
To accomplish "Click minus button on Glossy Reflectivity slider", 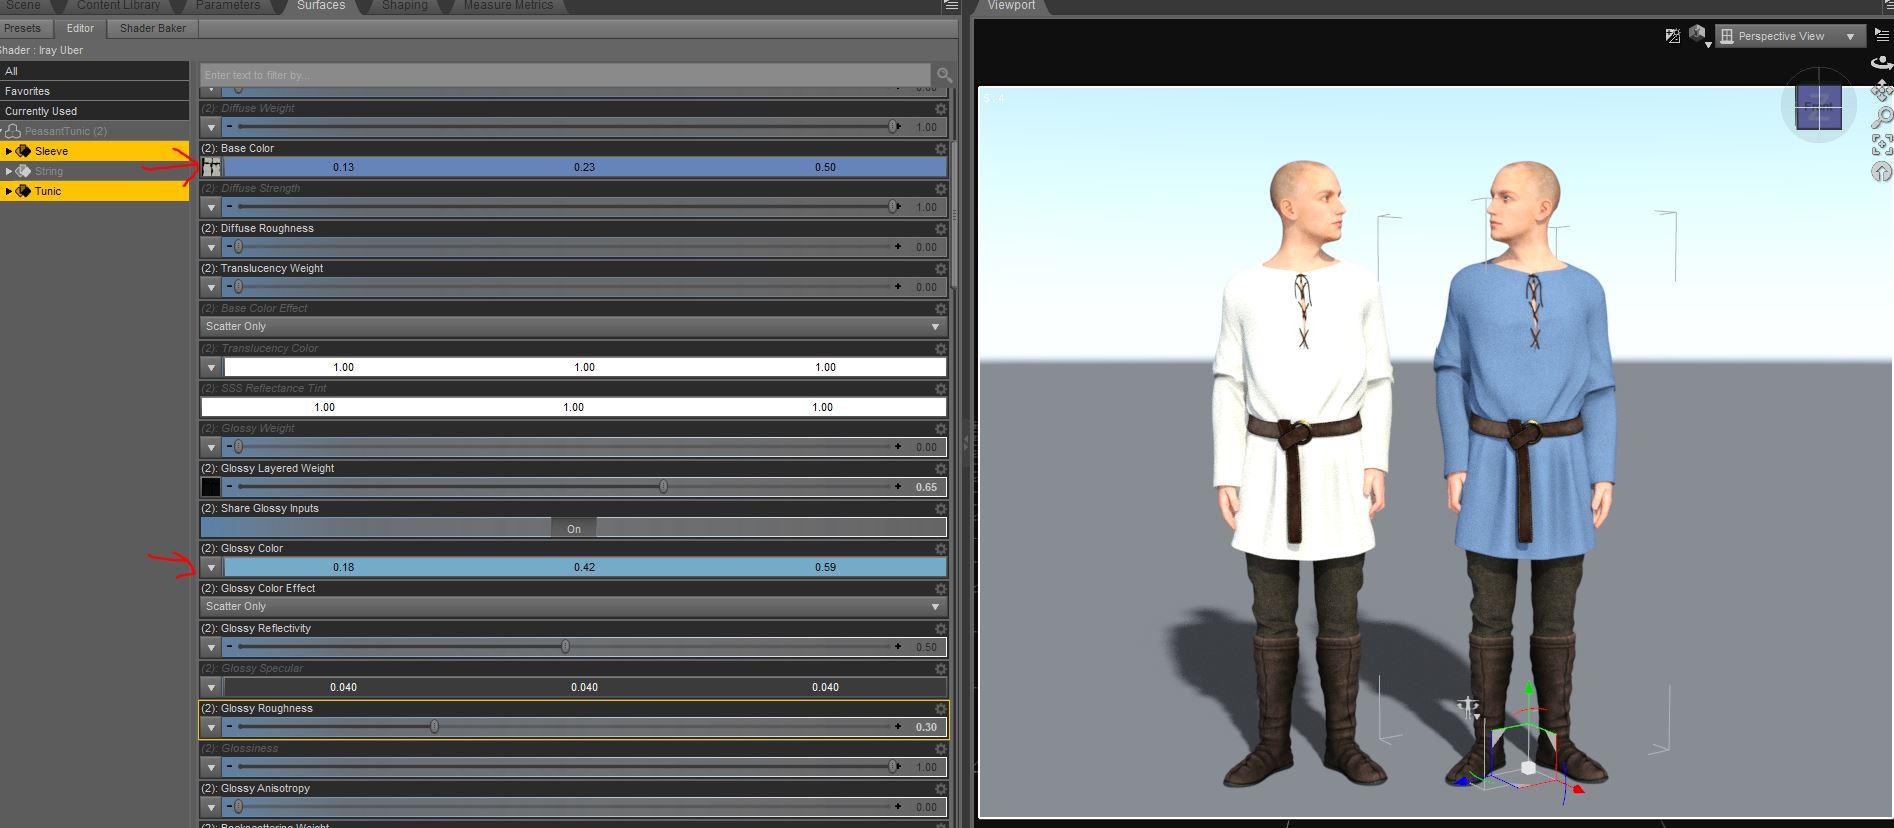I will (230, 647).
